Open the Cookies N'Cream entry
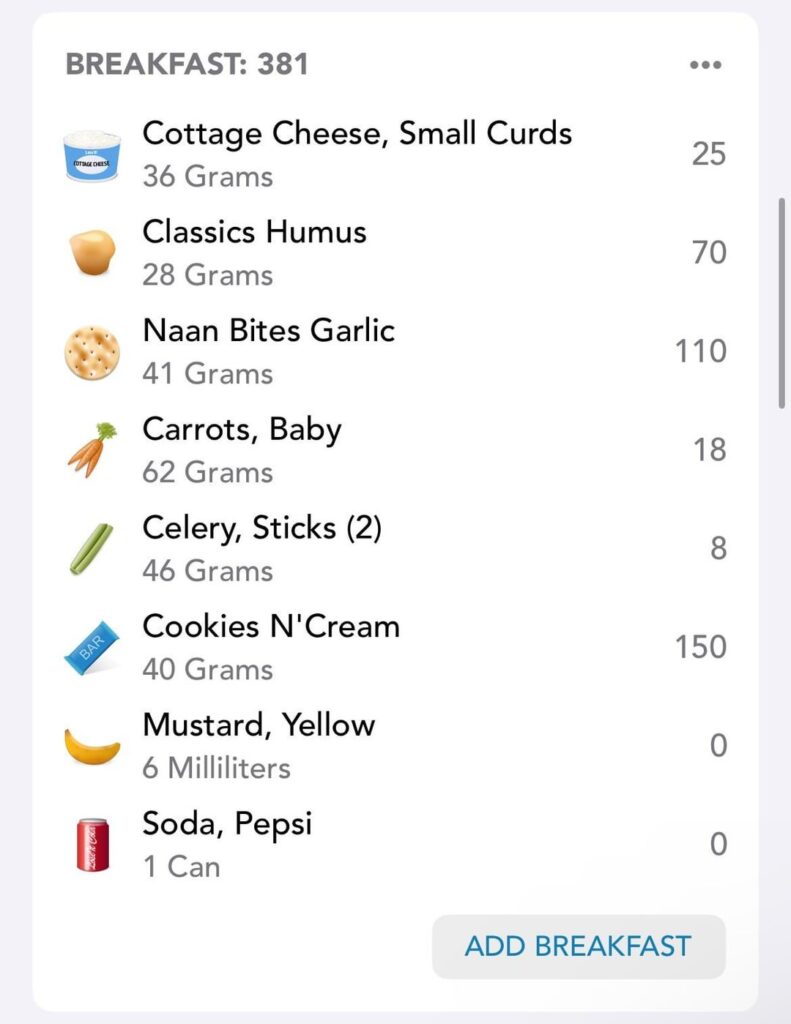The width and height of the screenshot is (791, 1024). [x=271, y=627]
